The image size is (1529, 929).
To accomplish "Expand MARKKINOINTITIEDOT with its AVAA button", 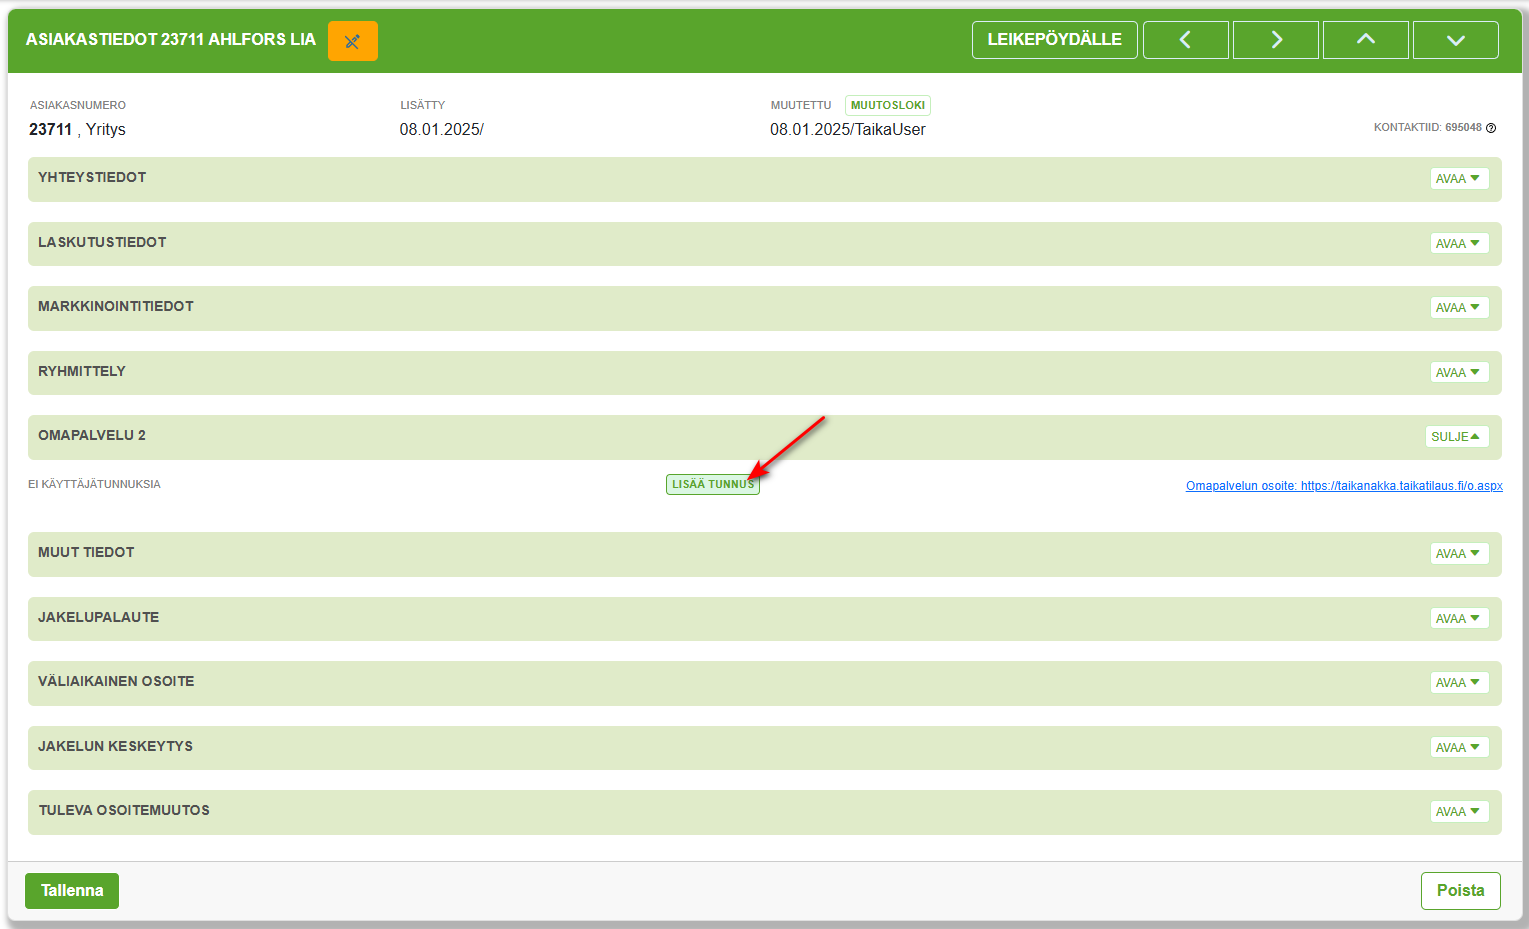I will click(1459, 308).
